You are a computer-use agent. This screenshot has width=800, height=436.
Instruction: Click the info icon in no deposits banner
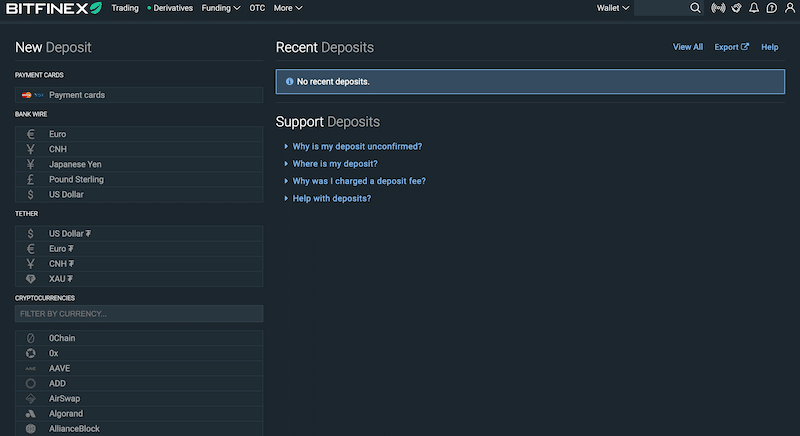click(289, 82)
